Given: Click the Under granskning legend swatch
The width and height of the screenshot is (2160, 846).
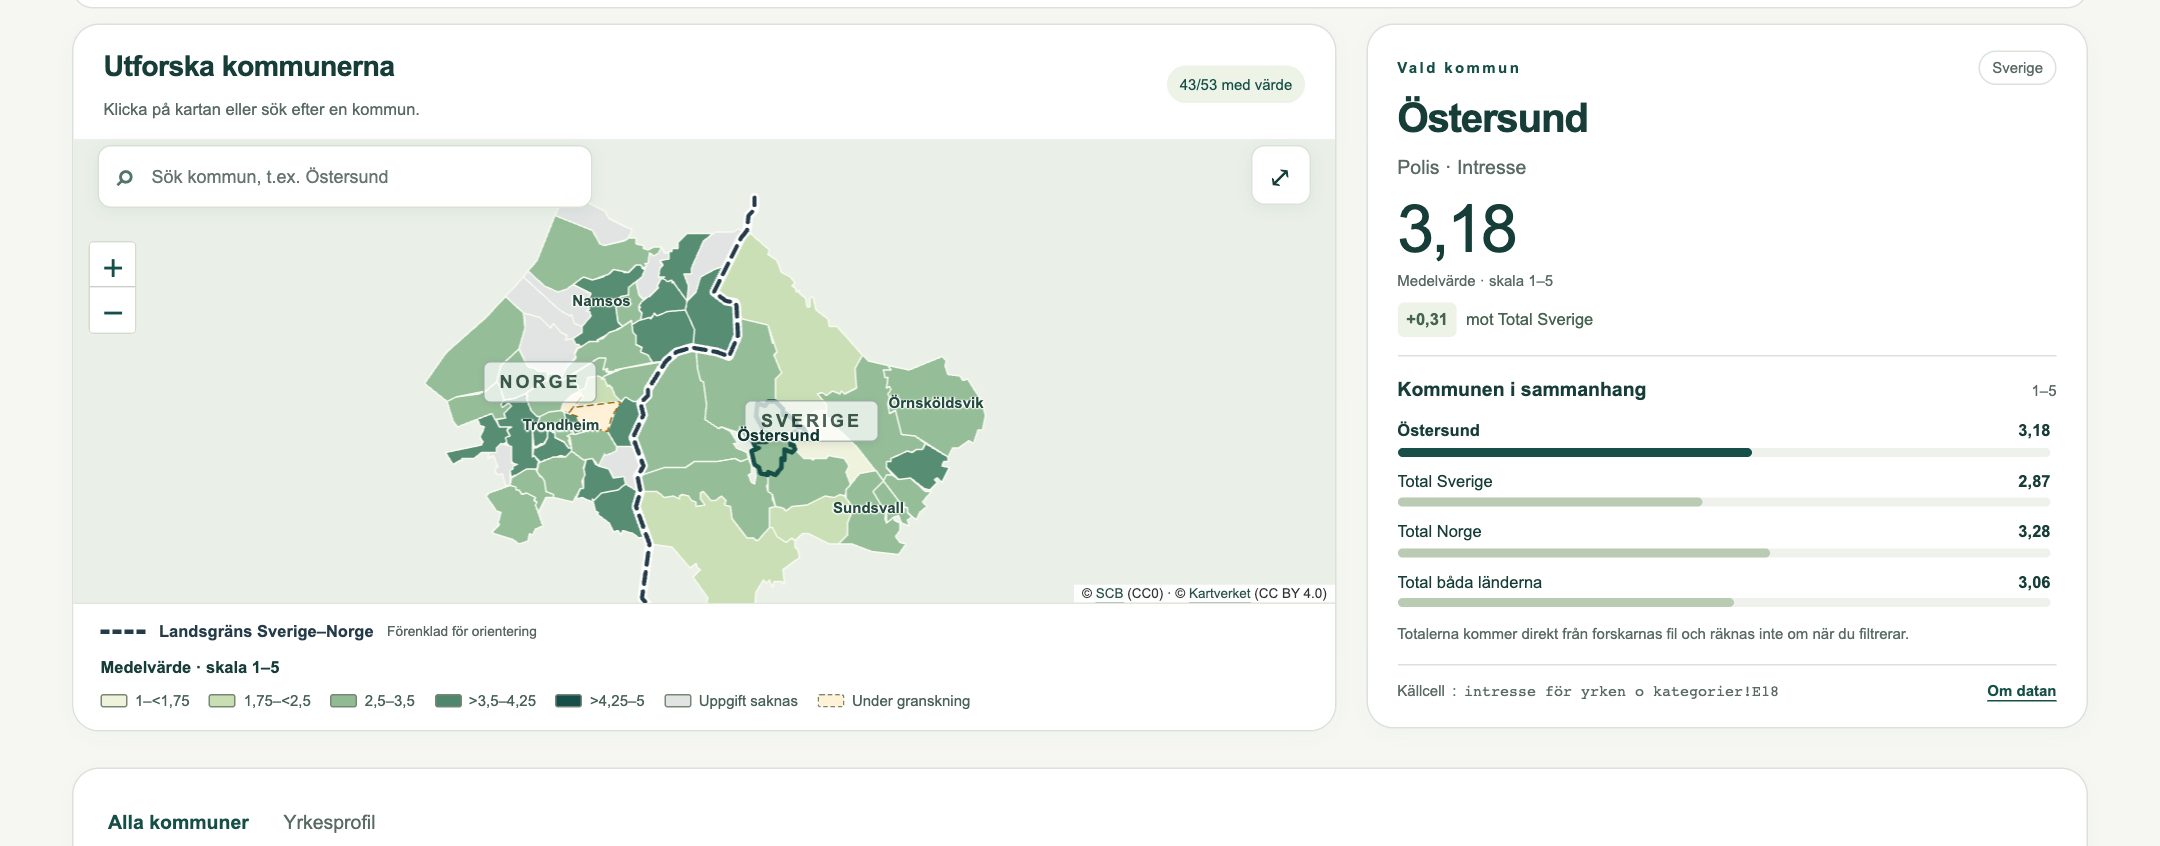Looking at the screenshot, I should point(831,701).
